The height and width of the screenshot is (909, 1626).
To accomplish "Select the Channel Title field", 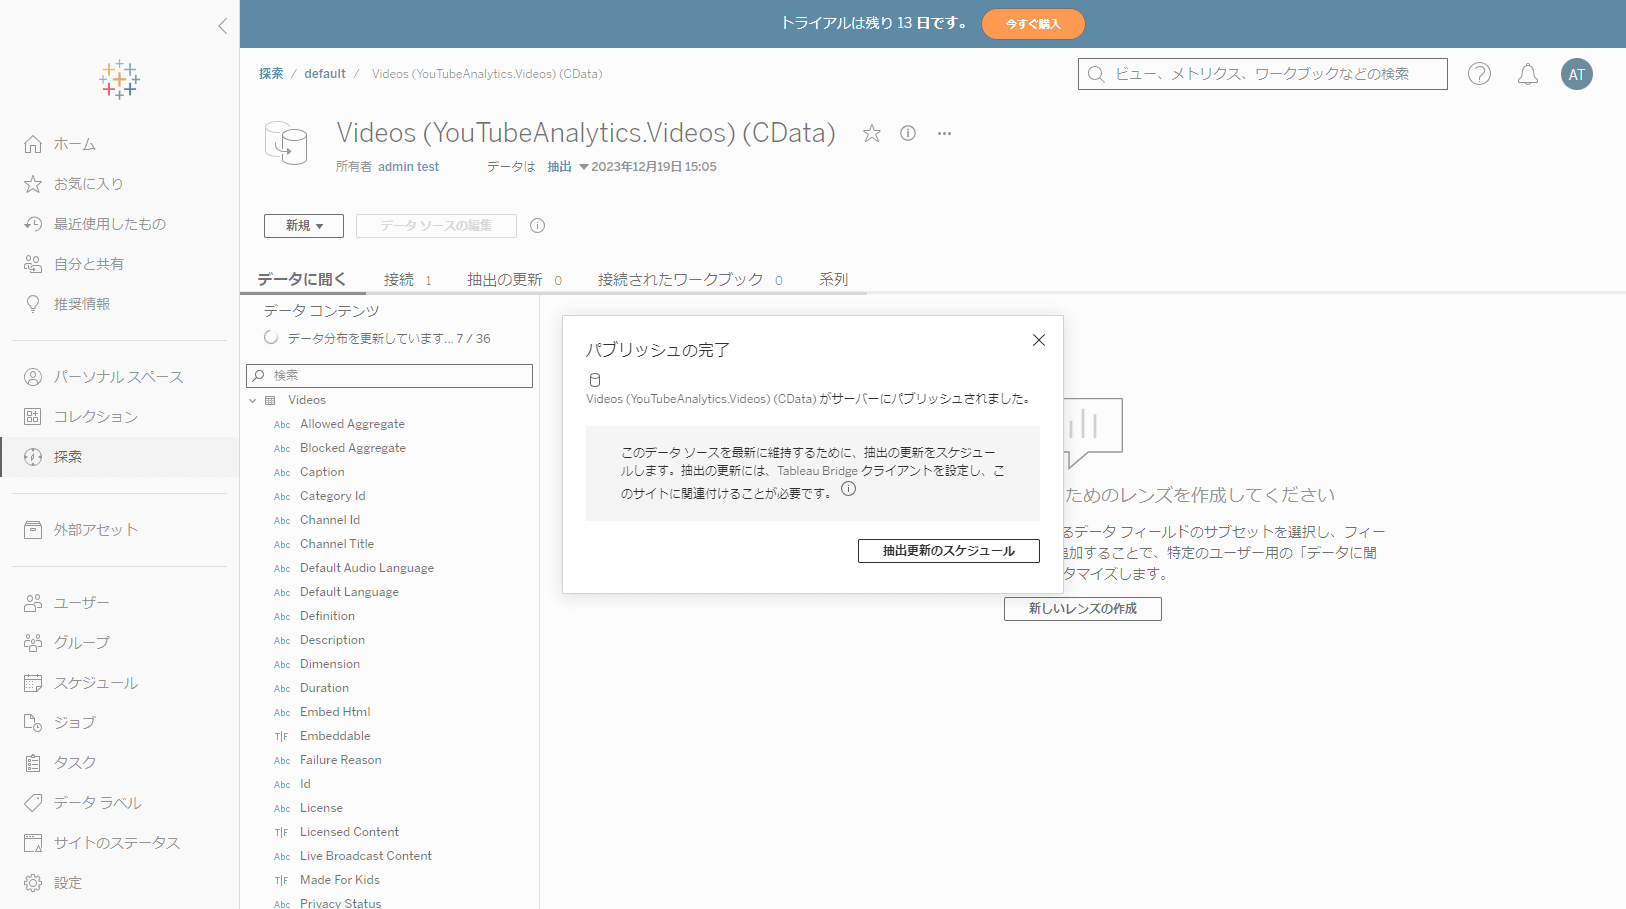I will coord(337,544).
